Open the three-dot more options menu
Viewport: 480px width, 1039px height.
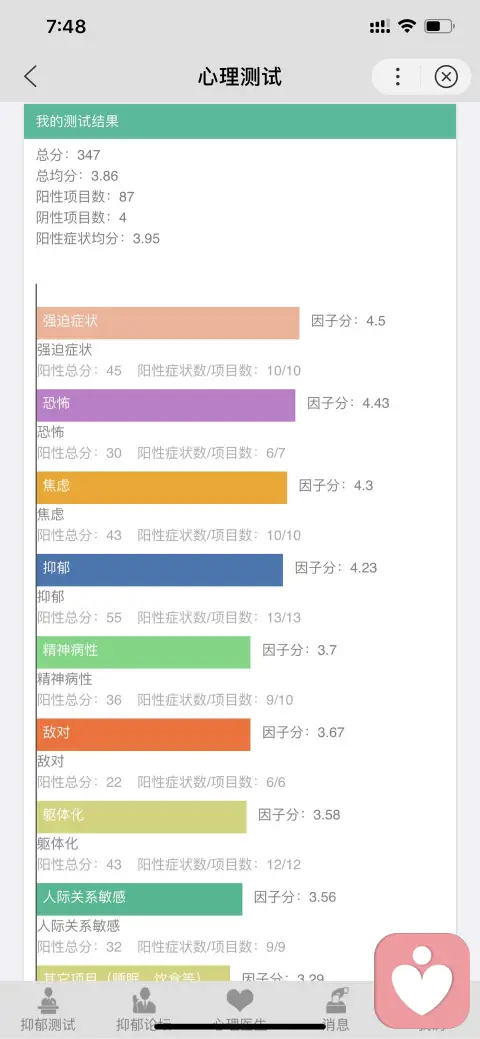pyautogui.click(x=398, y=77)
